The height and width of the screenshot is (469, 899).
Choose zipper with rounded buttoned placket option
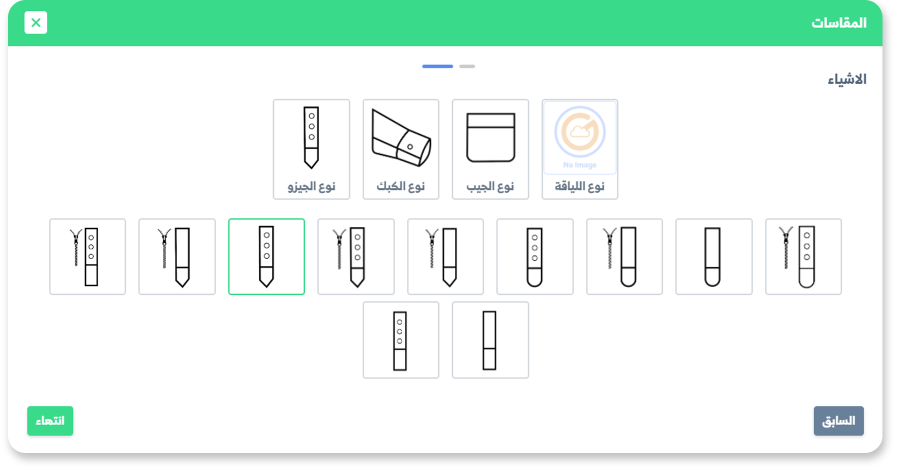click(803, 257)
